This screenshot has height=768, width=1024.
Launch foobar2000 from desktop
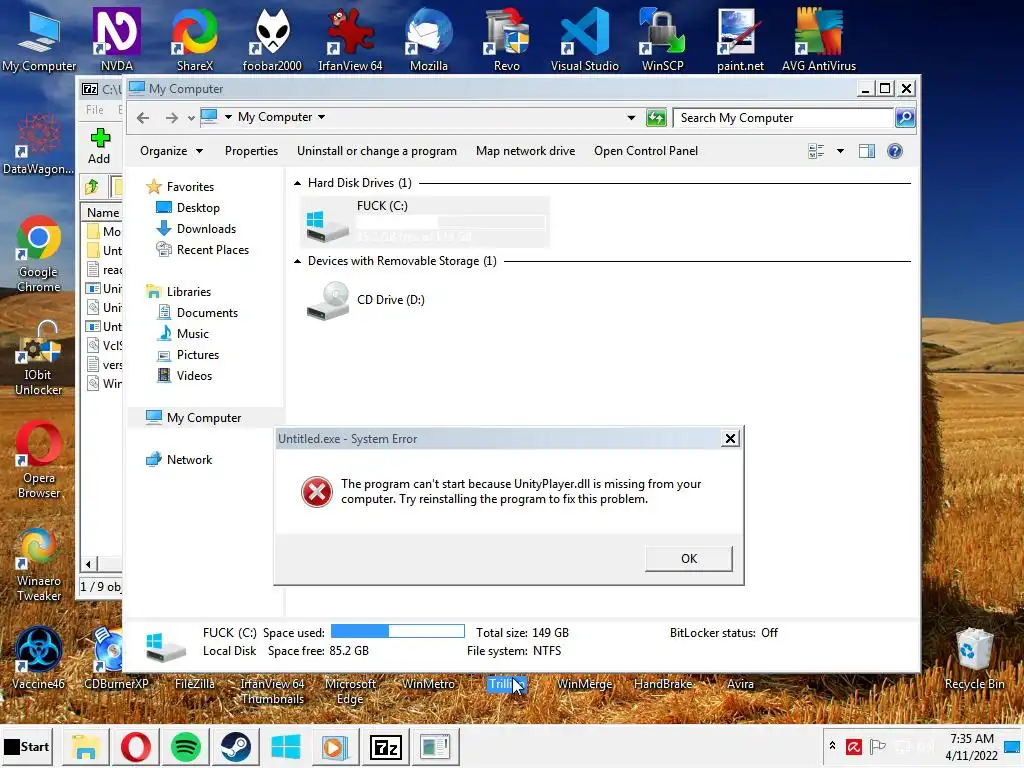(x=272, y=39)
